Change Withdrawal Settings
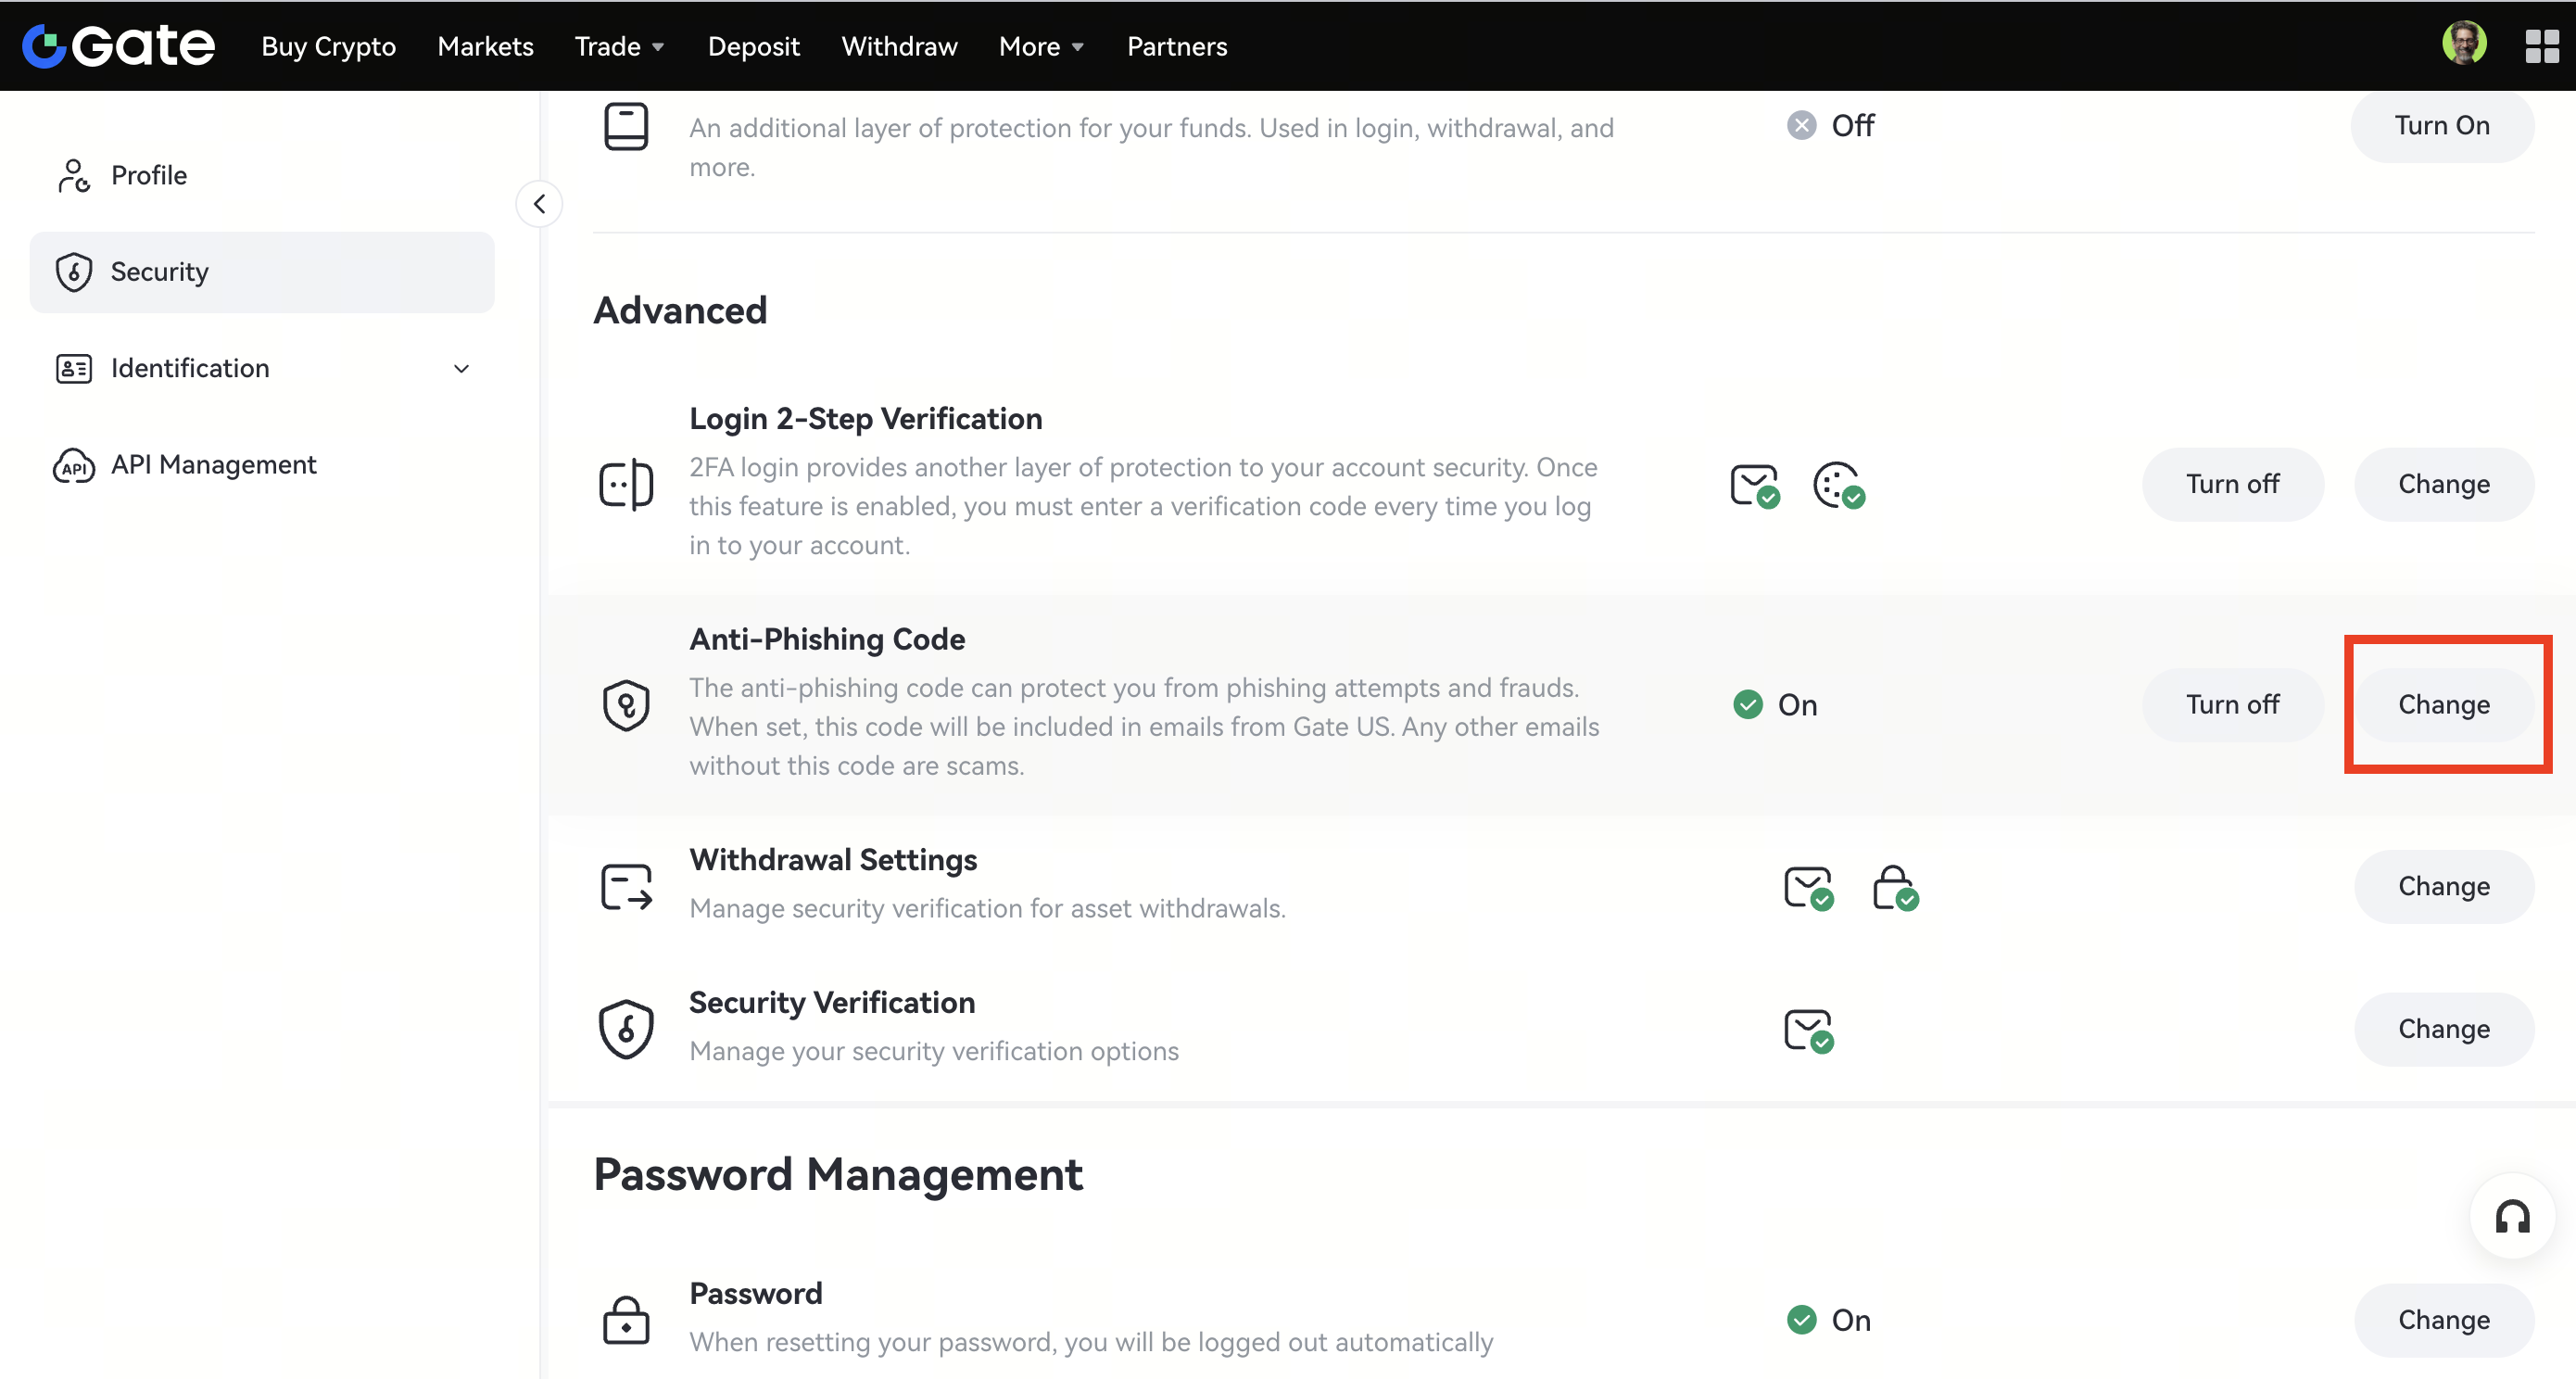This screenshot has height=1379, width=2576. click(2443, 886)
